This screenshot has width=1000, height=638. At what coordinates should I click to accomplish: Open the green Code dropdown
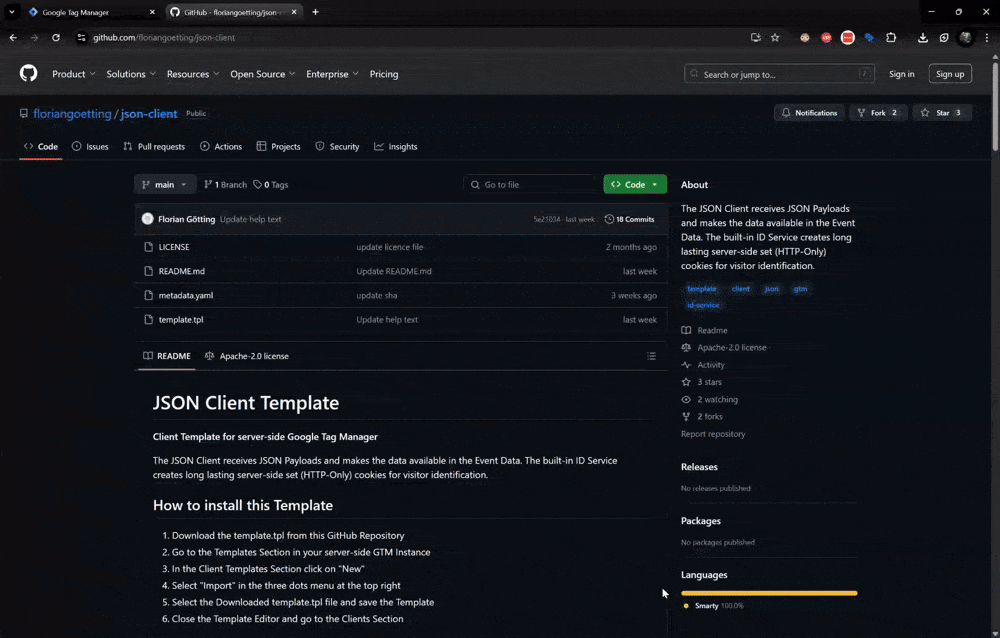[635, 184]
